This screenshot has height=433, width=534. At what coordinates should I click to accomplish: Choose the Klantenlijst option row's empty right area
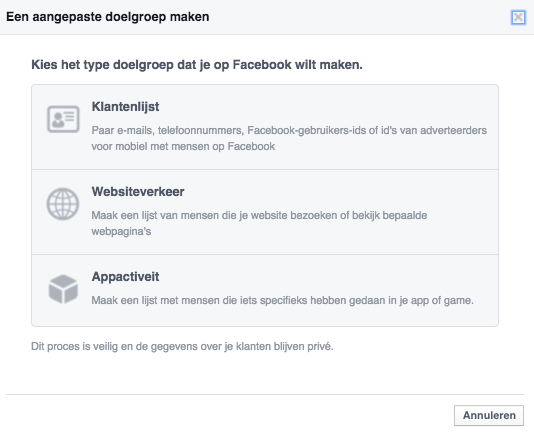(x=375, y=107)
